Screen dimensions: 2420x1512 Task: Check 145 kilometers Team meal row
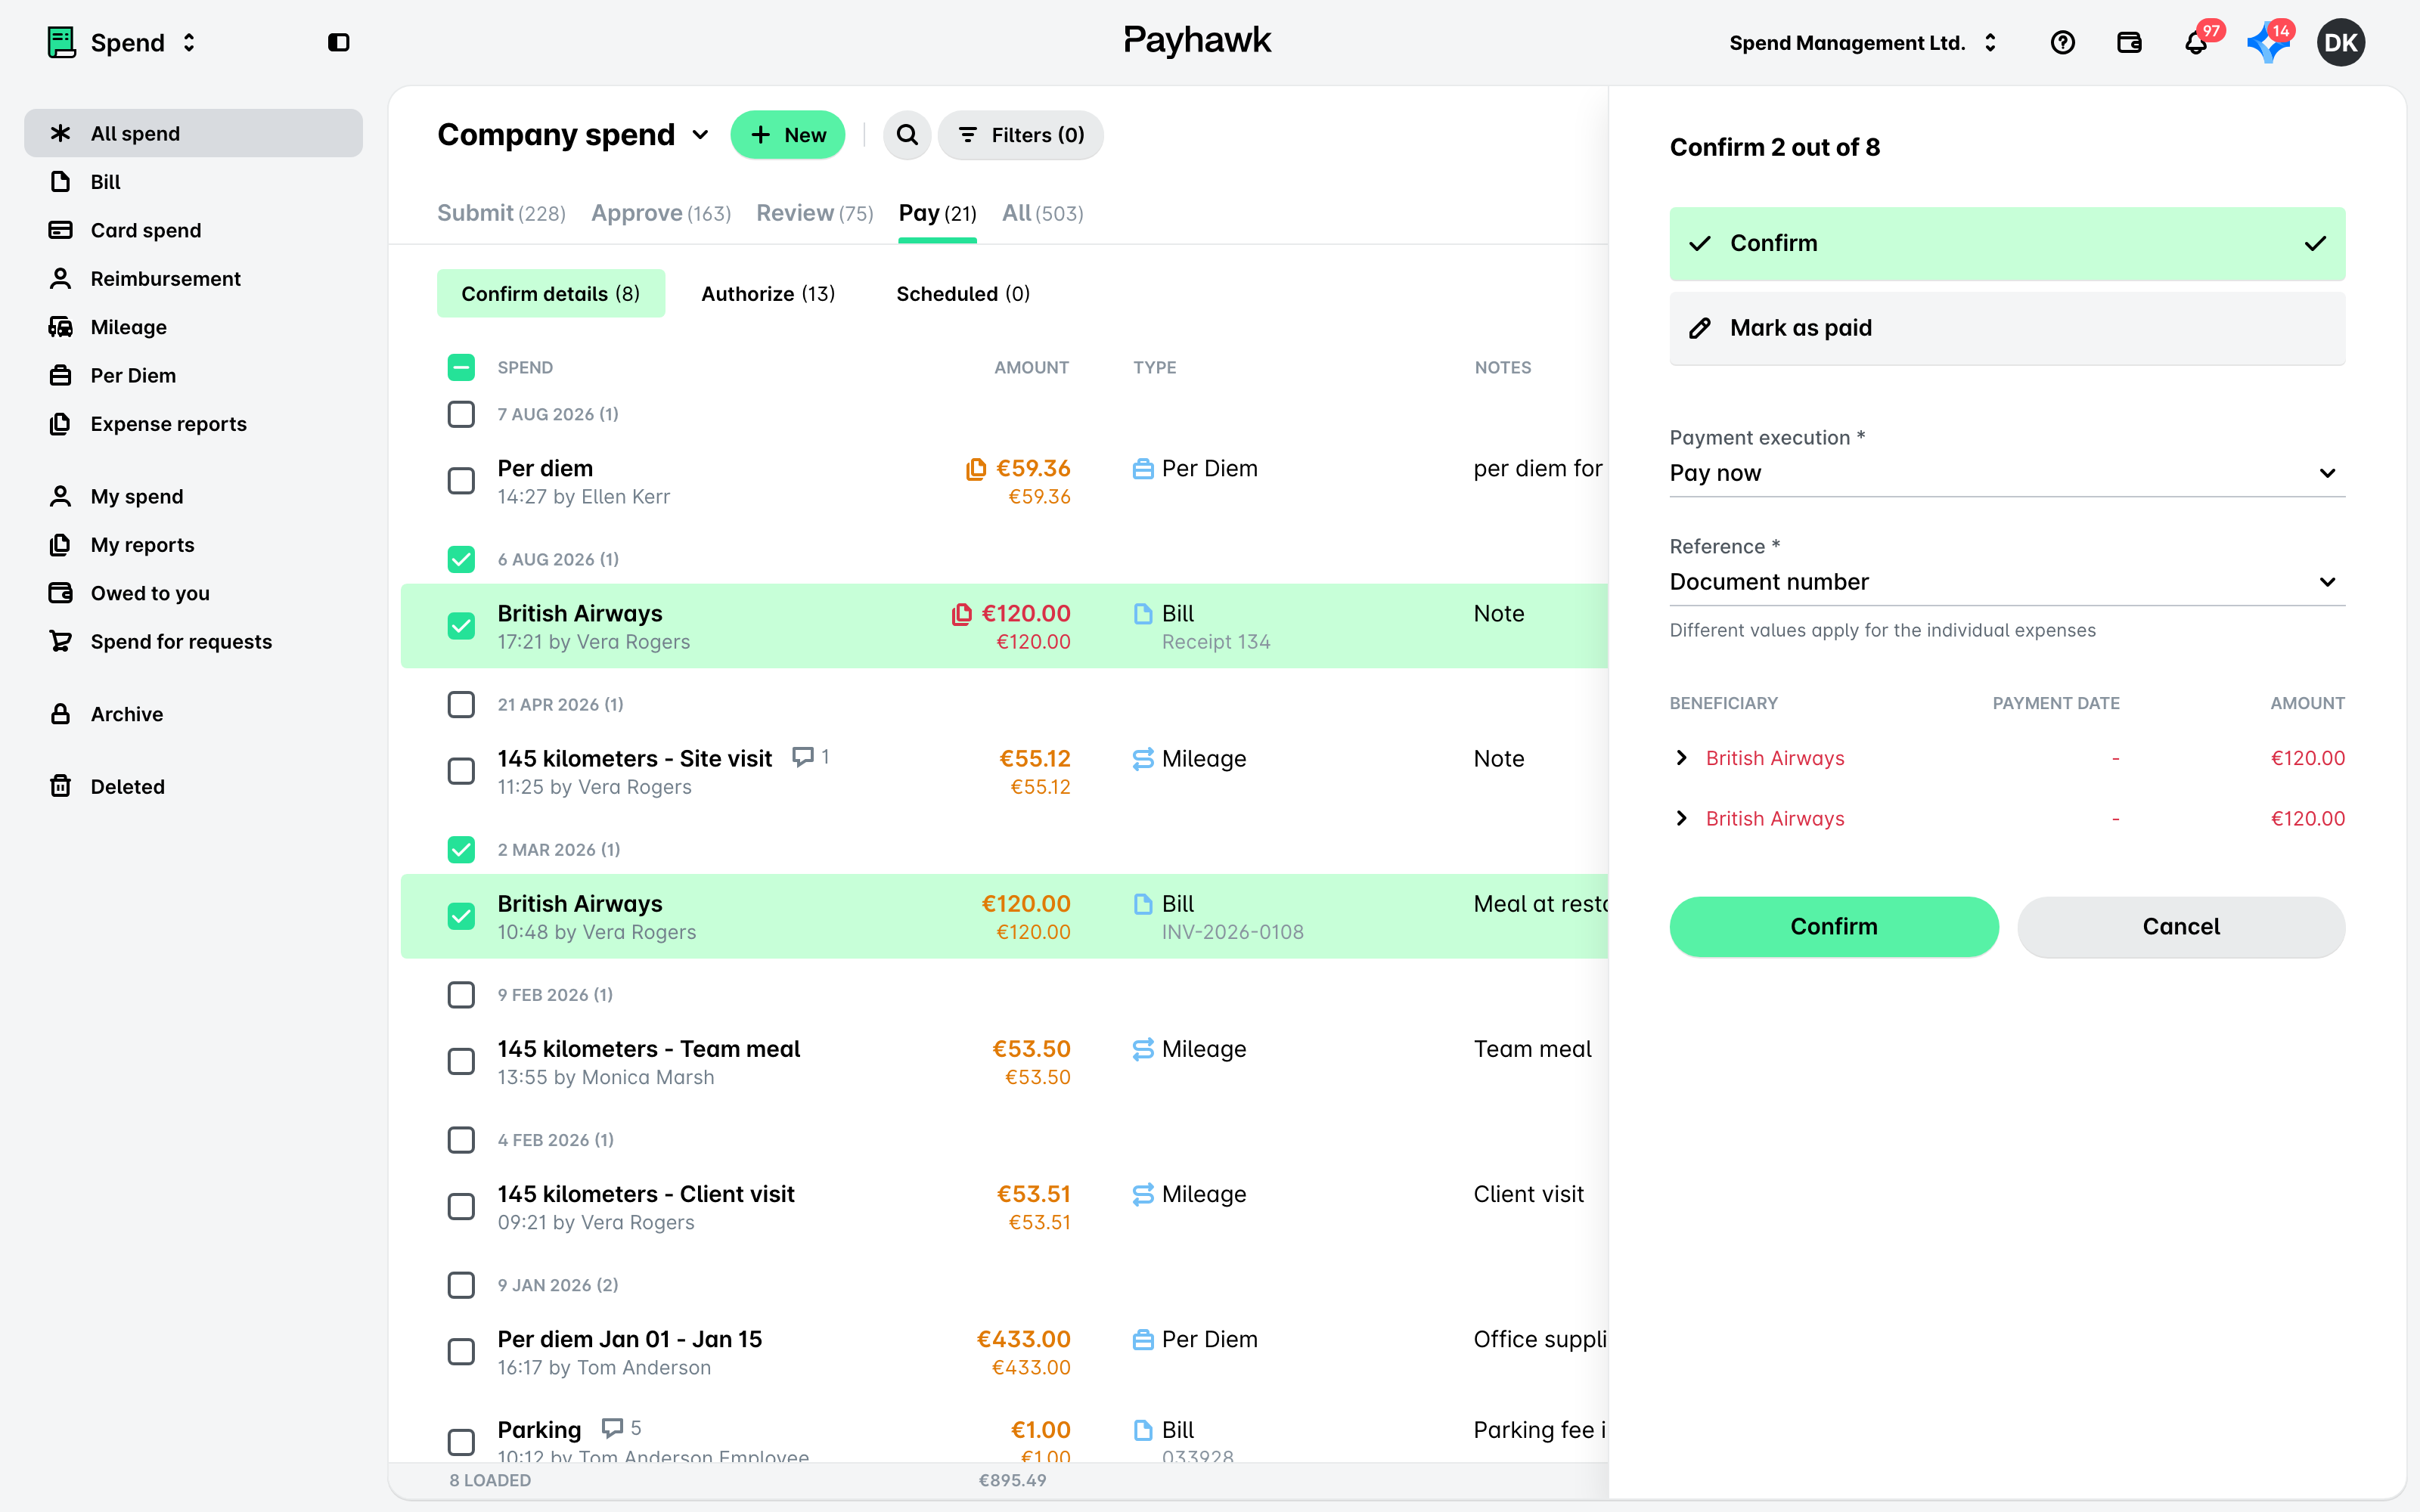pos(461,1061)
